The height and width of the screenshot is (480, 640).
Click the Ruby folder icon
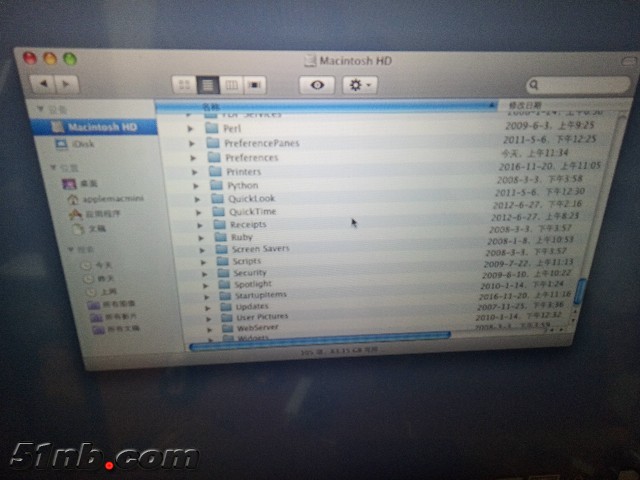click(221, 237)
